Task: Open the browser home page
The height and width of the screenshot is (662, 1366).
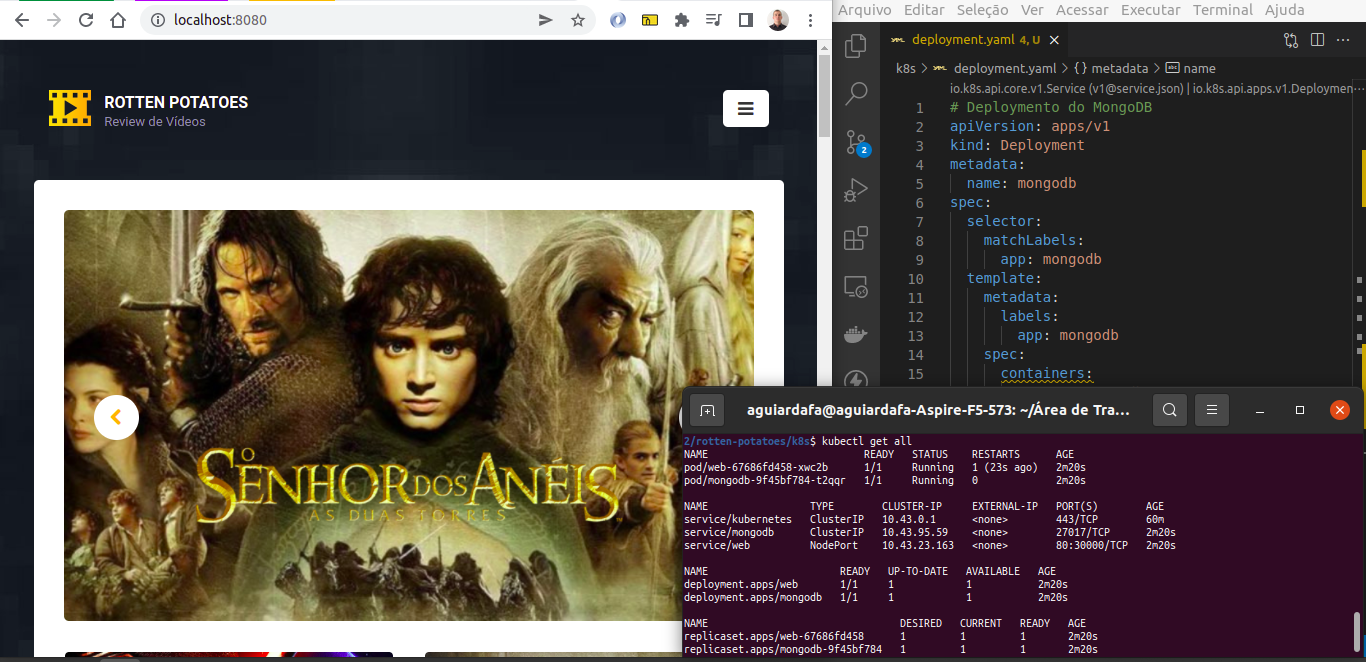Action: pos(118,20)
